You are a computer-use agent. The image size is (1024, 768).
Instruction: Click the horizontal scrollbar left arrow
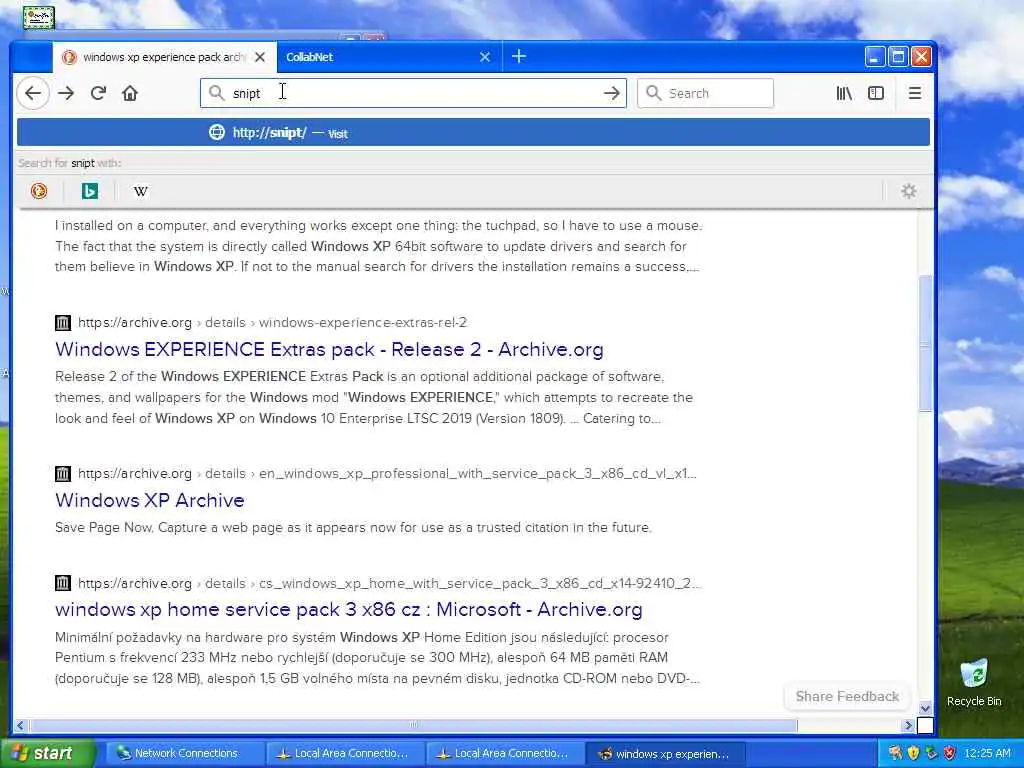click(x=20, y=725)
